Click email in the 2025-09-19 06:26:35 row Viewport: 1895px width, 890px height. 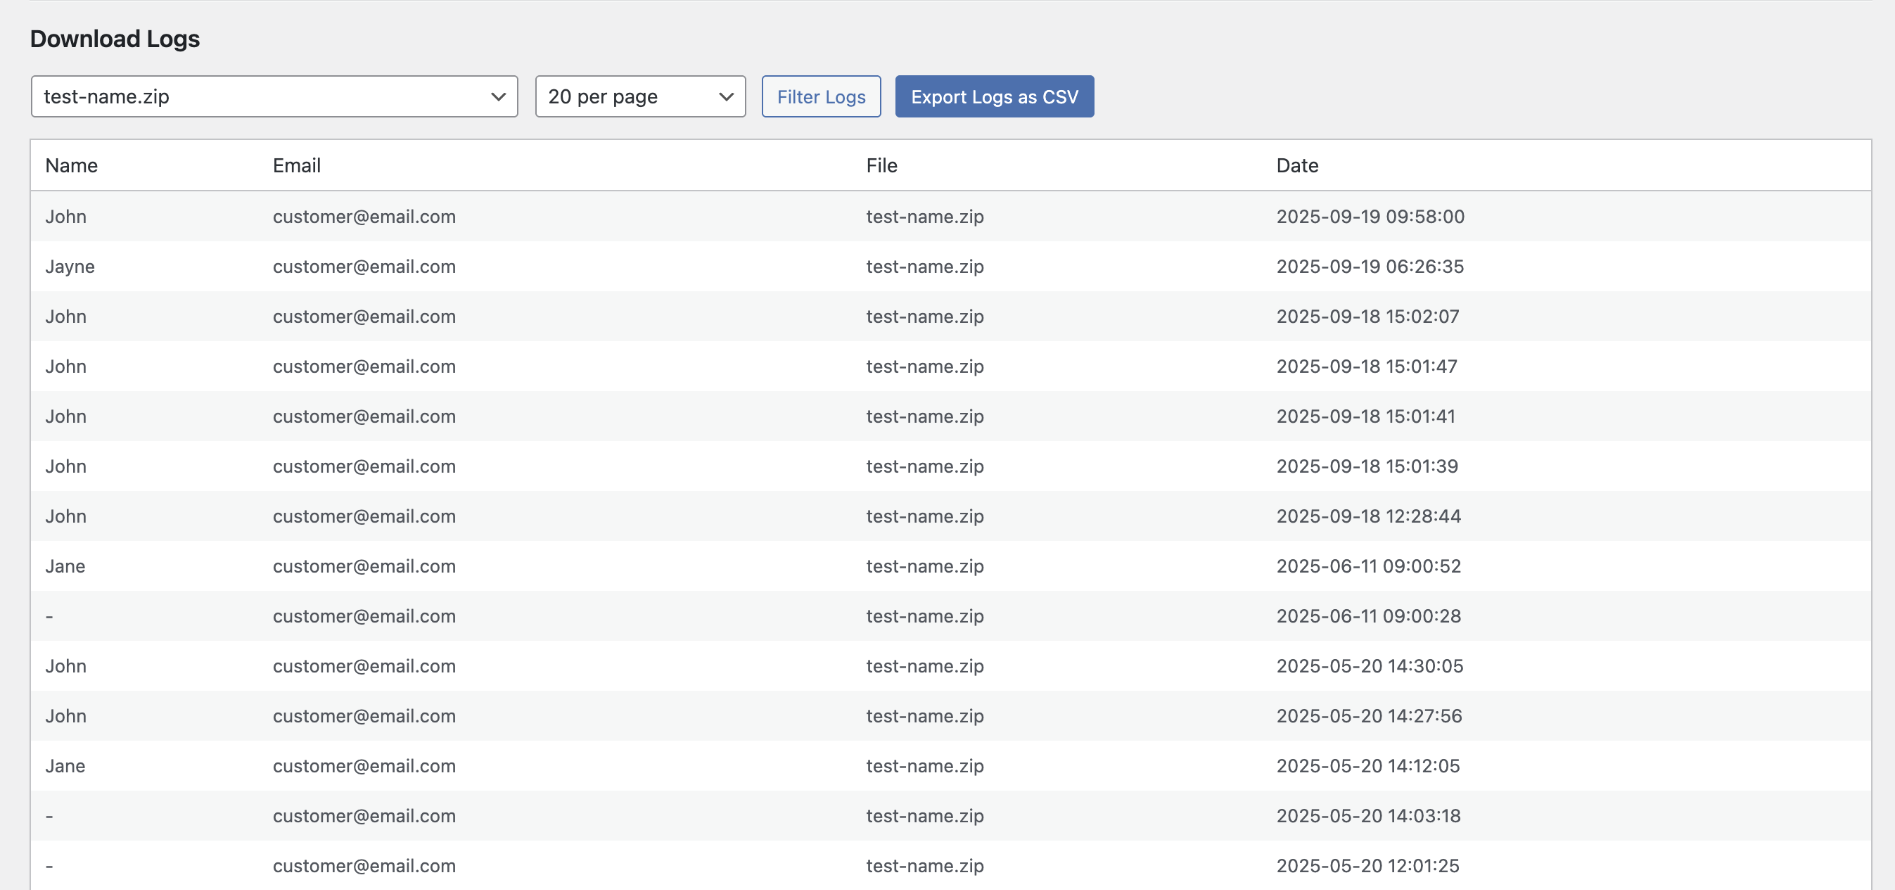tap(364, 267)
